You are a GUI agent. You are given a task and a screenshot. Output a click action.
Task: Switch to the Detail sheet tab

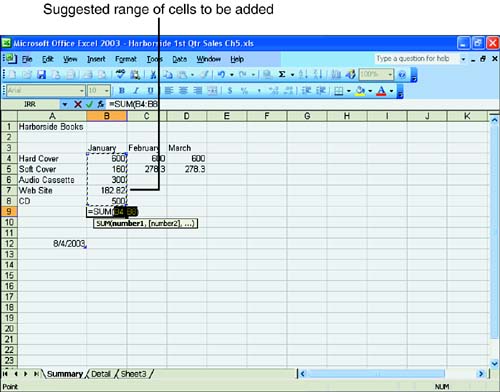coord(101,374)
